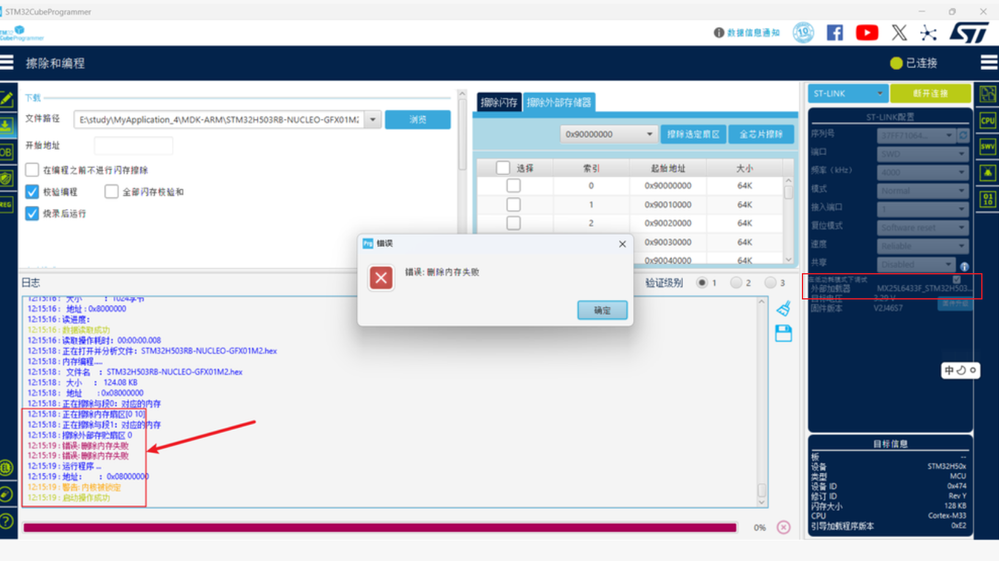Toggle the full flash checksum checkbox

[x=111, y=192]
